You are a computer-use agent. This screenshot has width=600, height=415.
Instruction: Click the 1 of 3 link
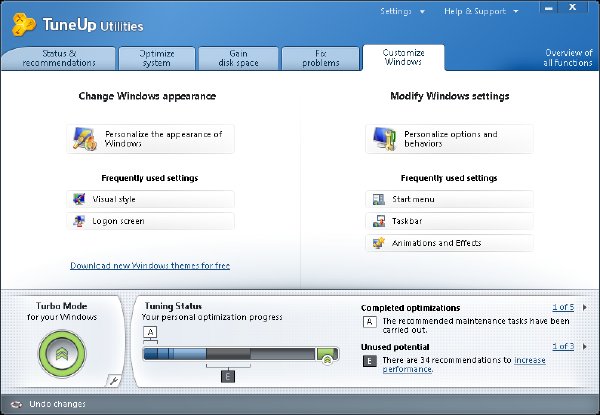coord(563,347)
